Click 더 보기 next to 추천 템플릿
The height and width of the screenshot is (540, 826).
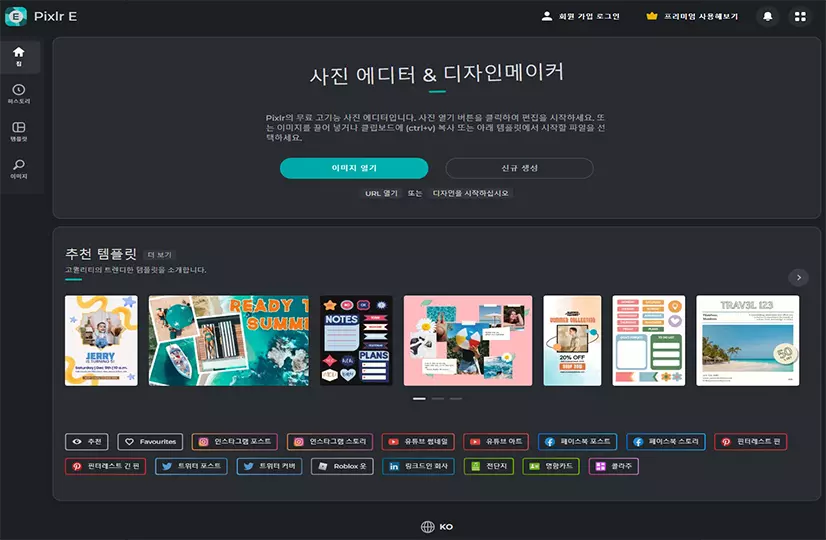159,255
